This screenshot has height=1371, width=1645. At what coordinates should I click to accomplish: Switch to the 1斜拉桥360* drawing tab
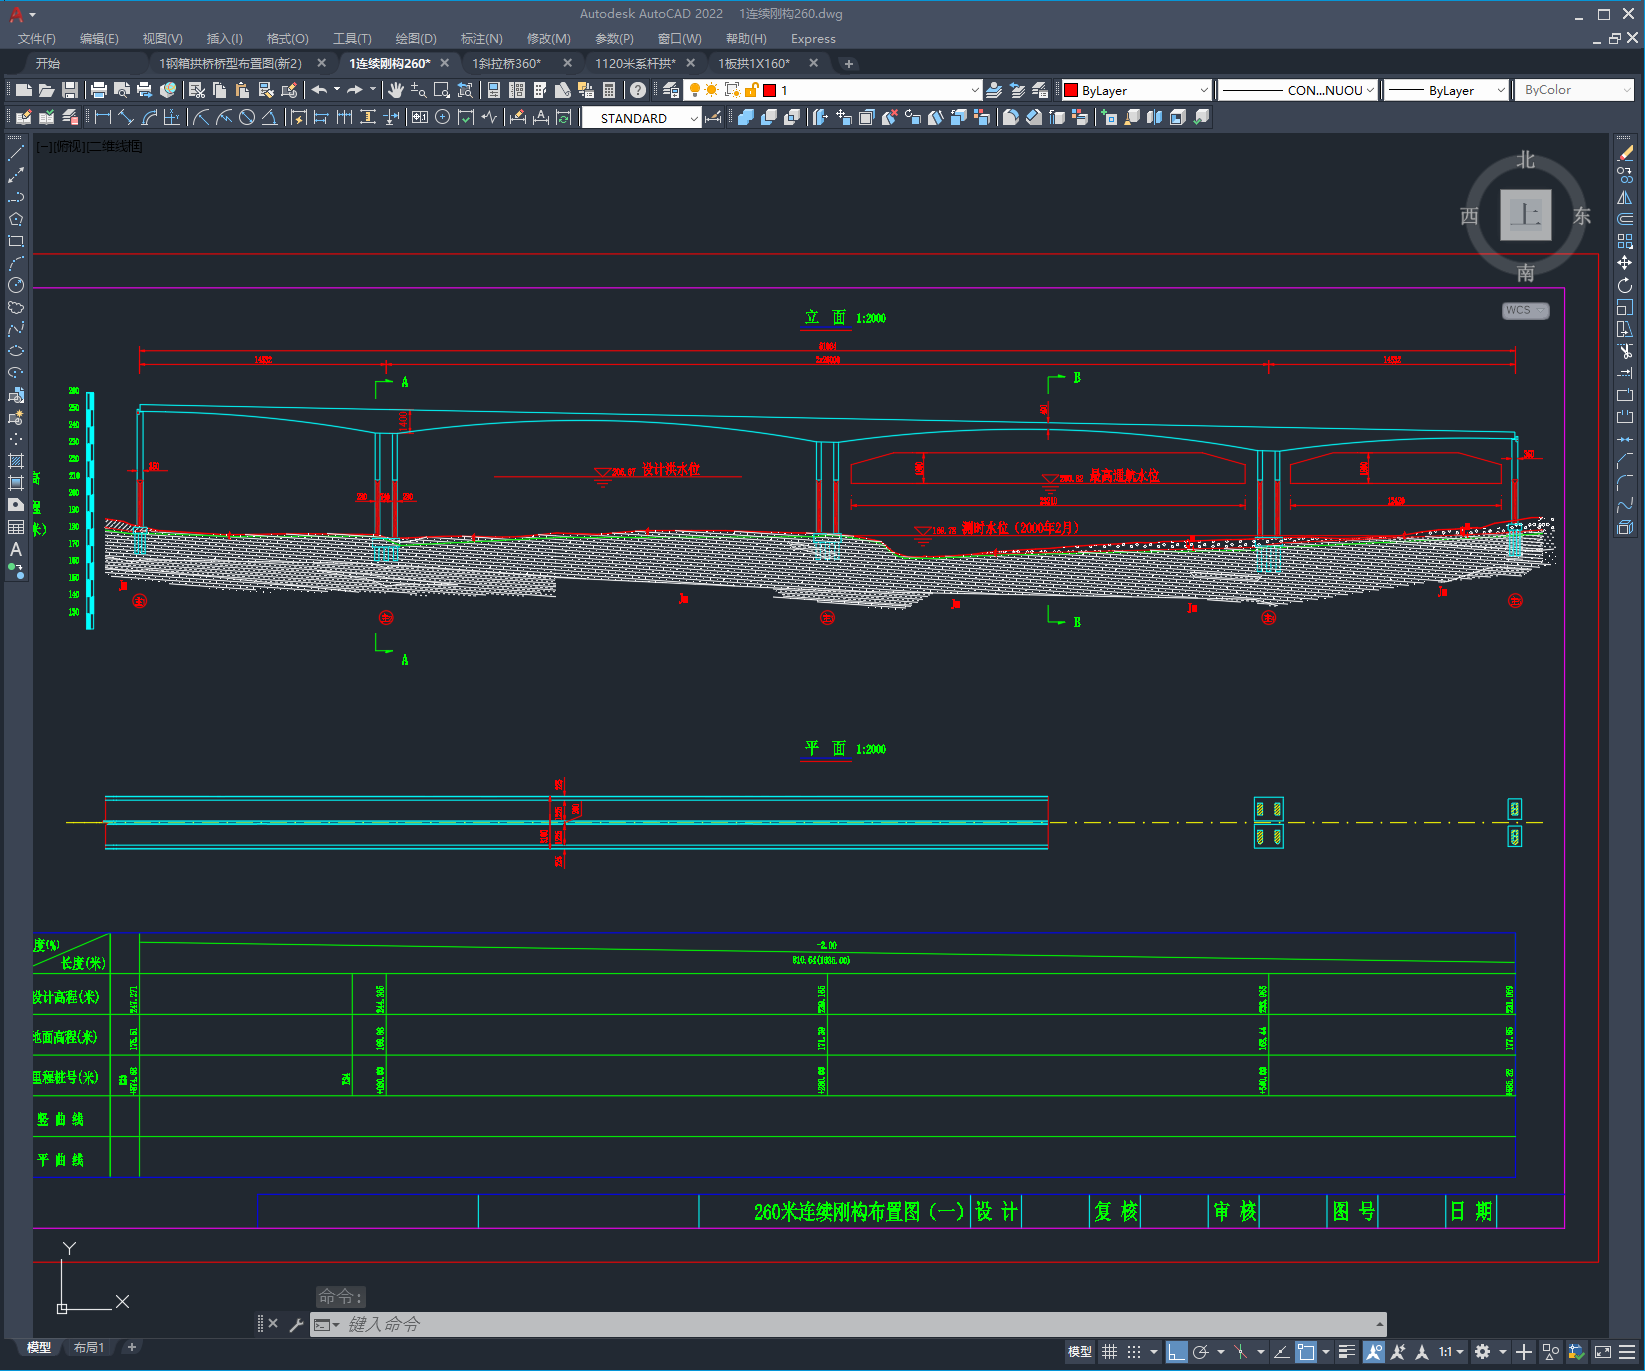(x=507, y=63)
